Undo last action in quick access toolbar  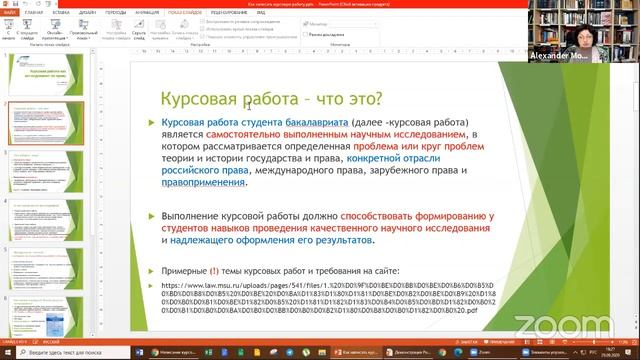[26, 4]
